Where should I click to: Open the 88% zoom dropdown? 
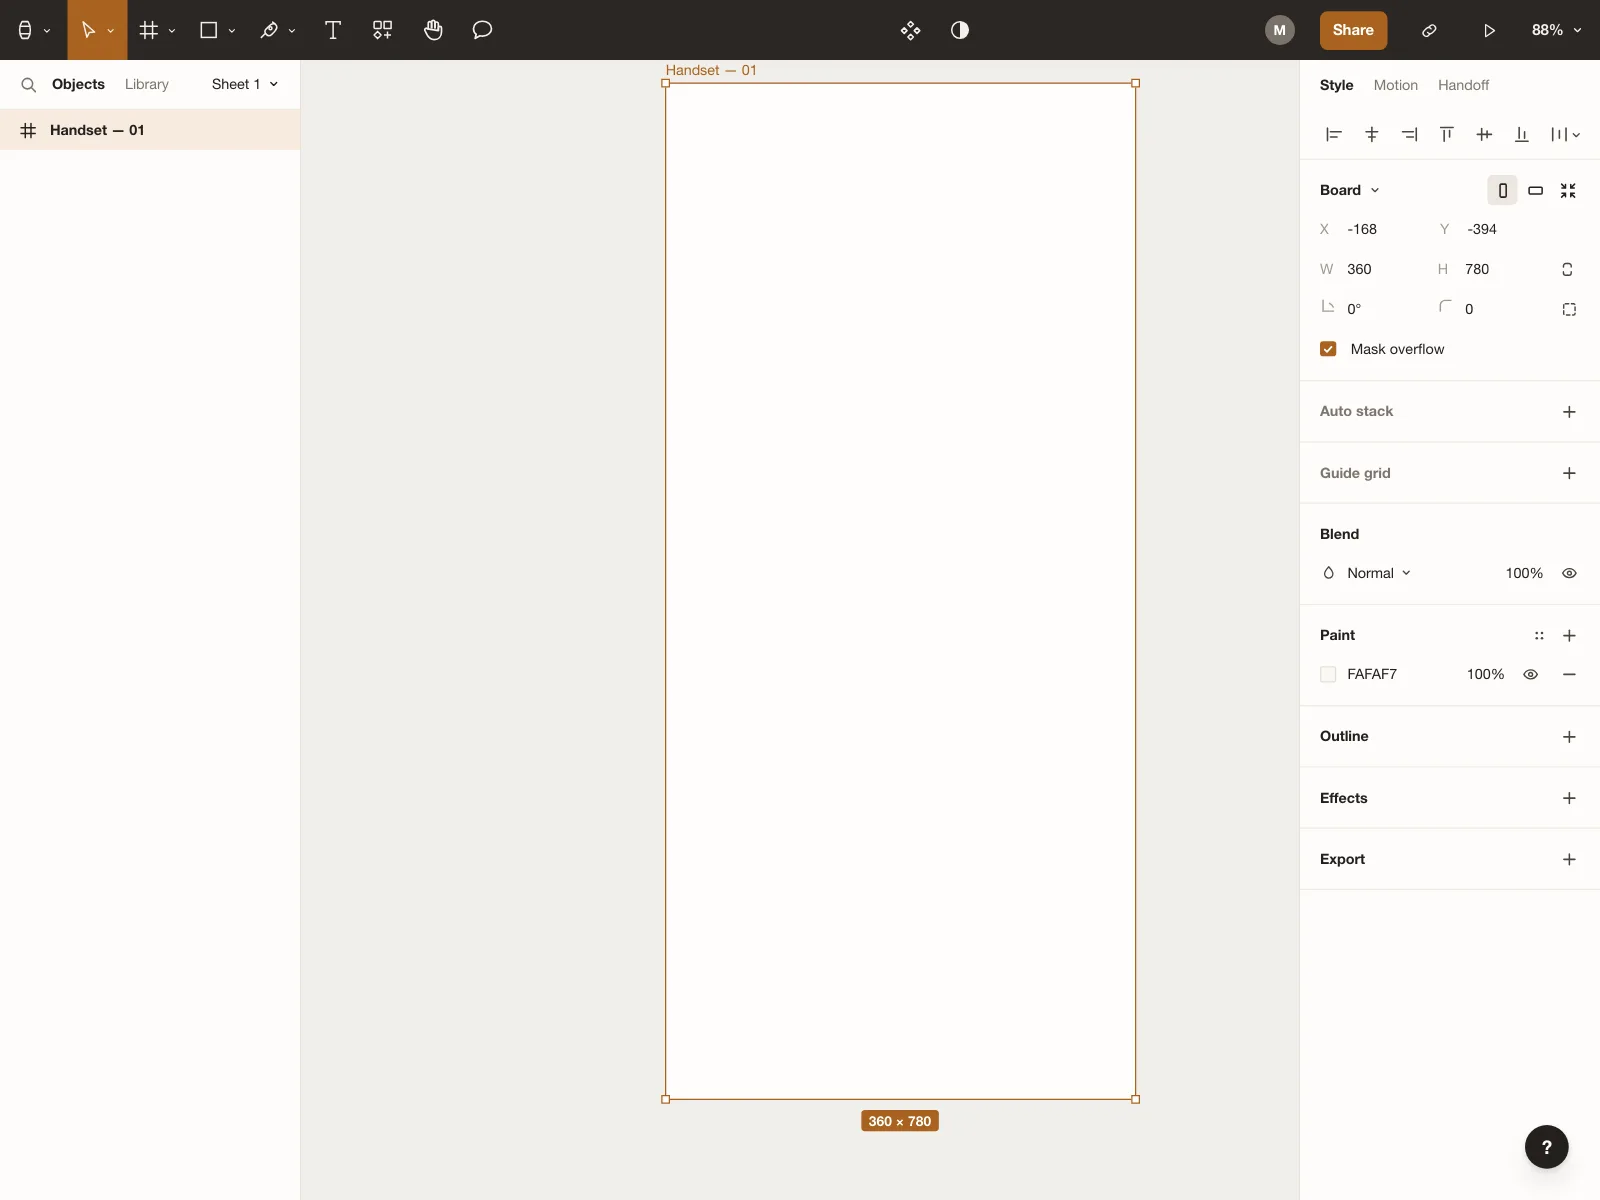coord(1556,30)
